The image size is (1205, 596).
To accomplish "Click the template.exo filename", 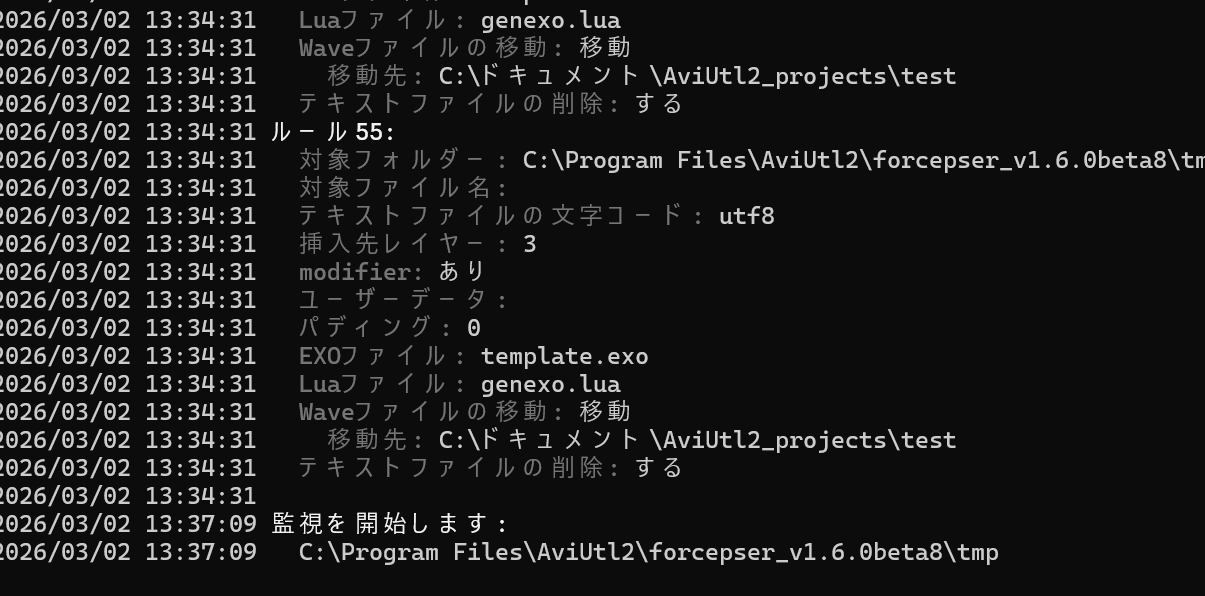I will [564, 356].
